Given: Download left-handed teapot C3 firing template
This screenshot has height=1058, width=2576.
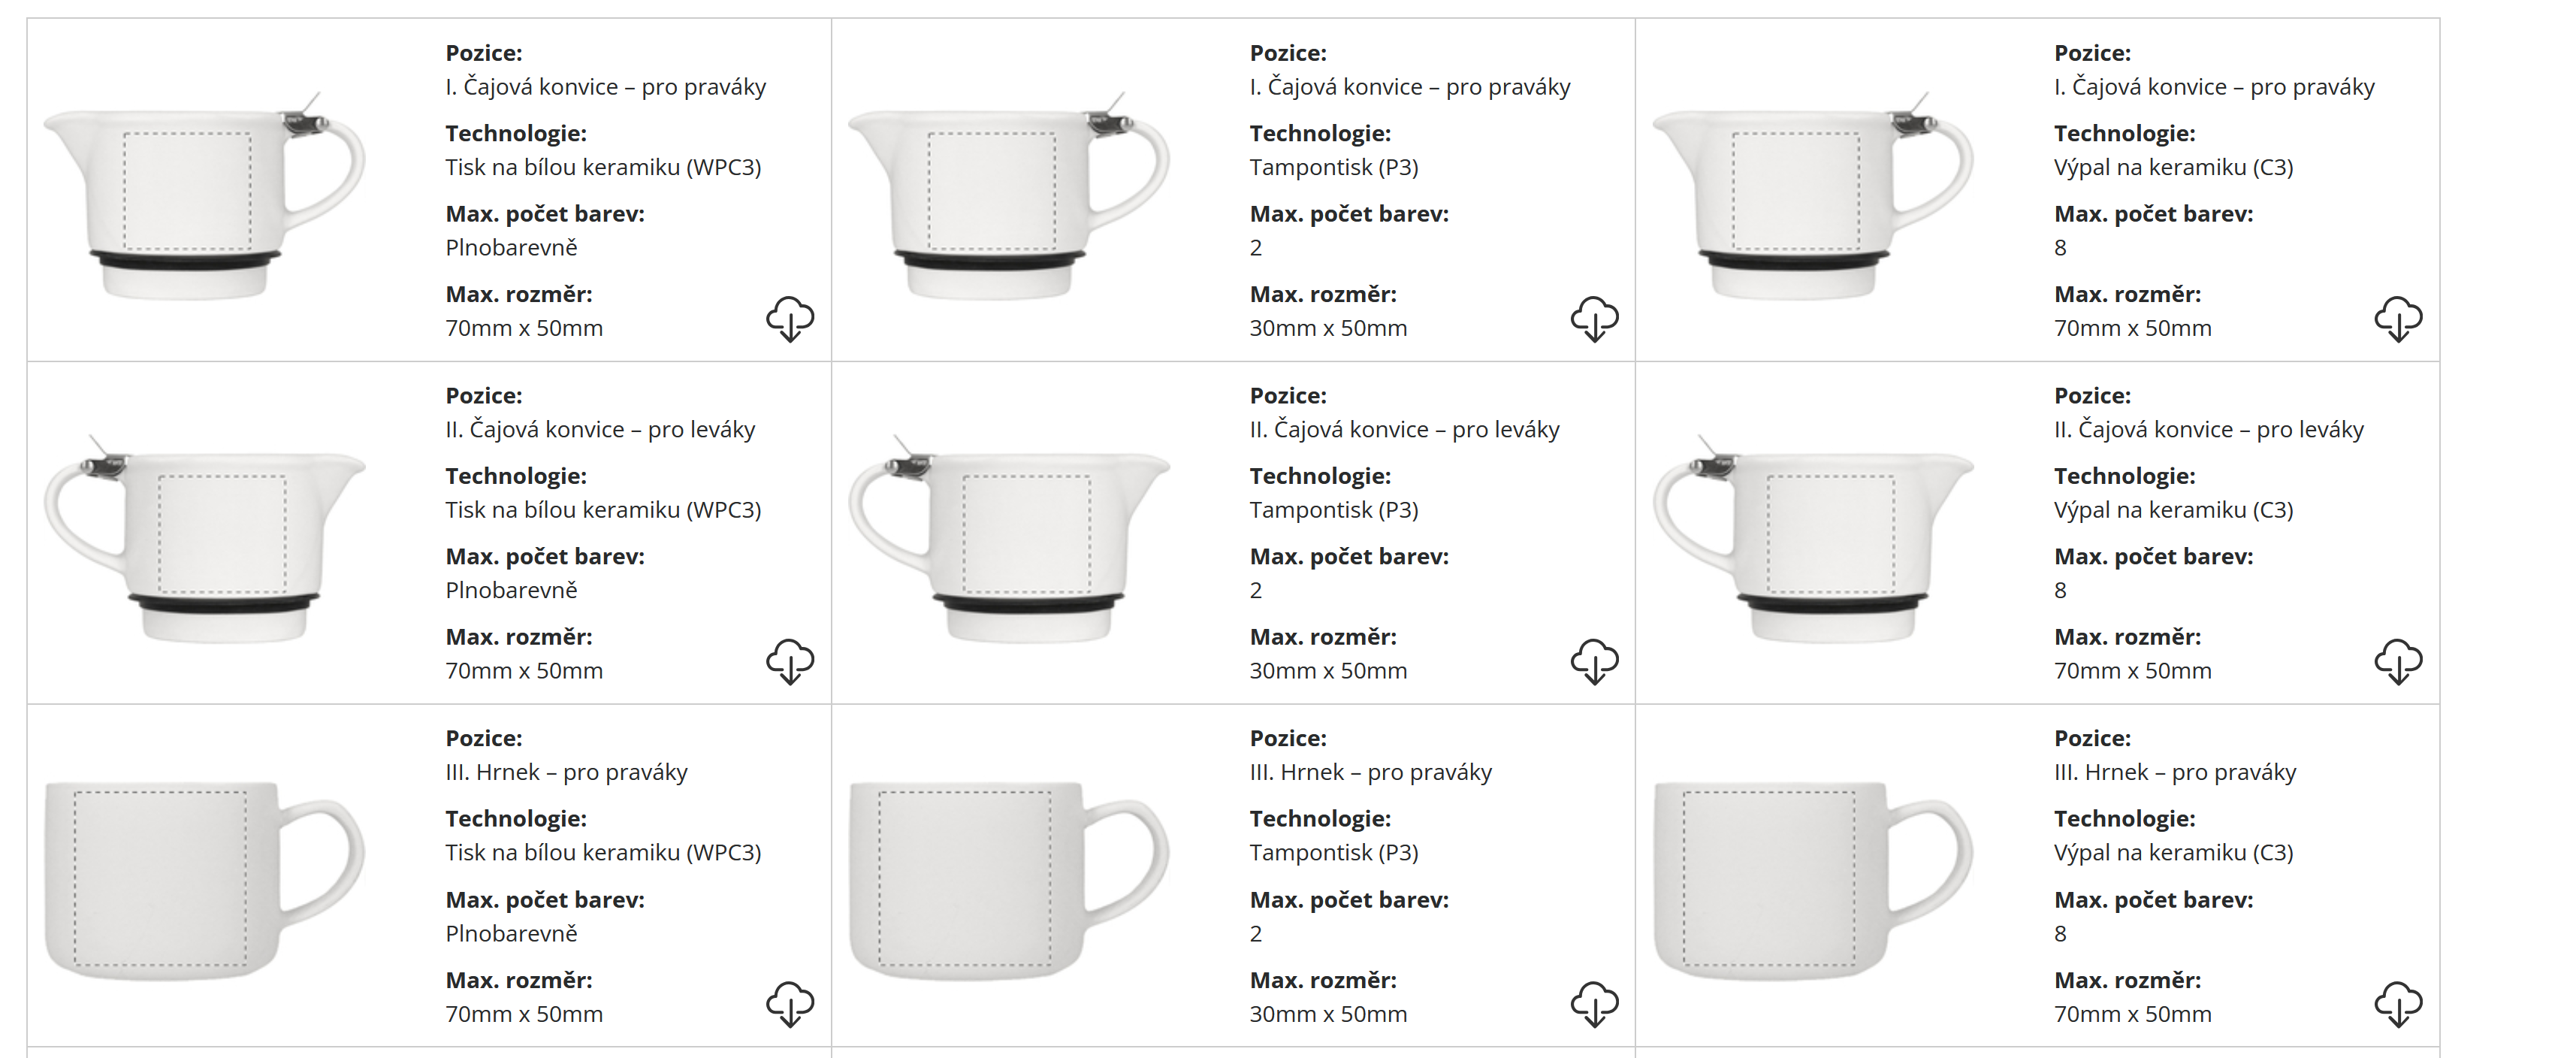Looking at the screenshot, I should click(x=2398, y=662).
